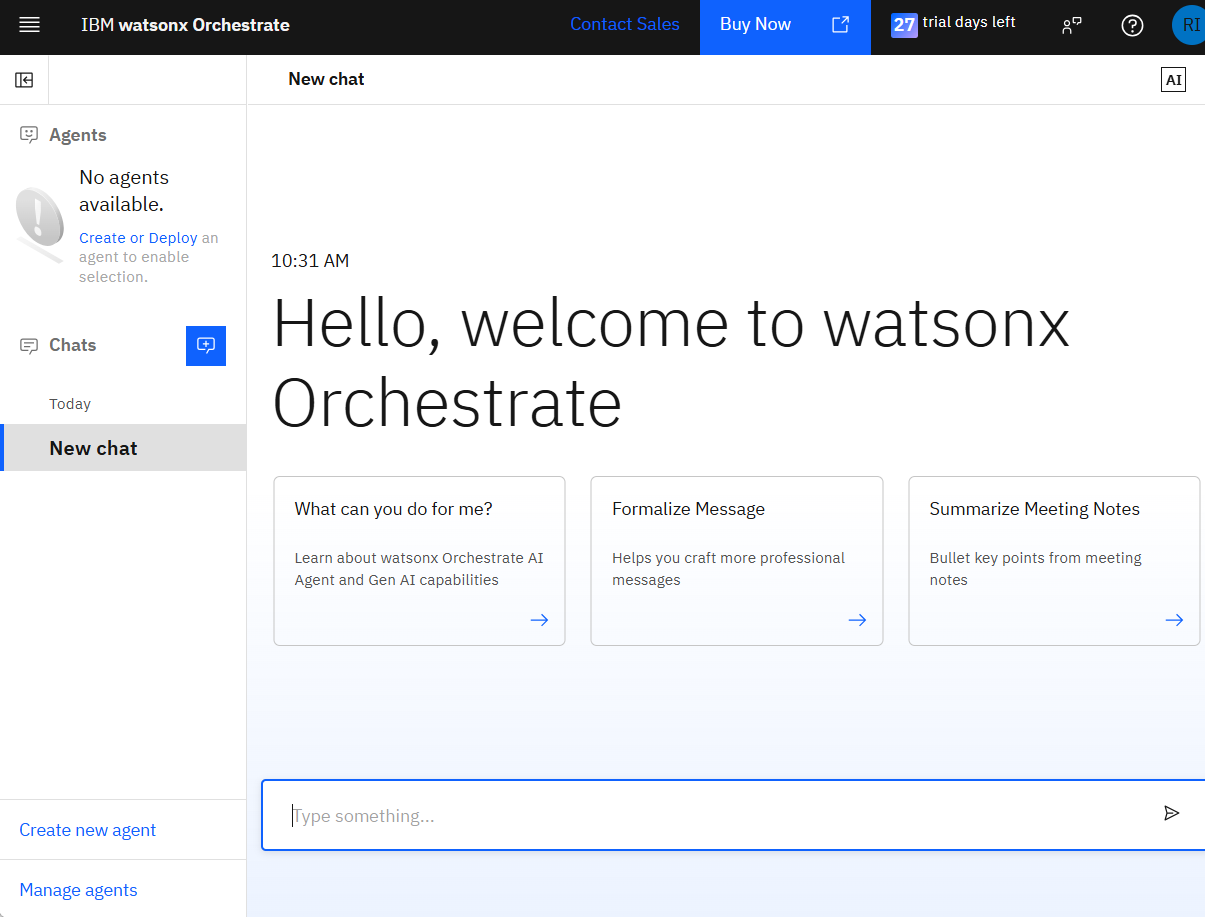Click the New chat header title

click(326, 79)
